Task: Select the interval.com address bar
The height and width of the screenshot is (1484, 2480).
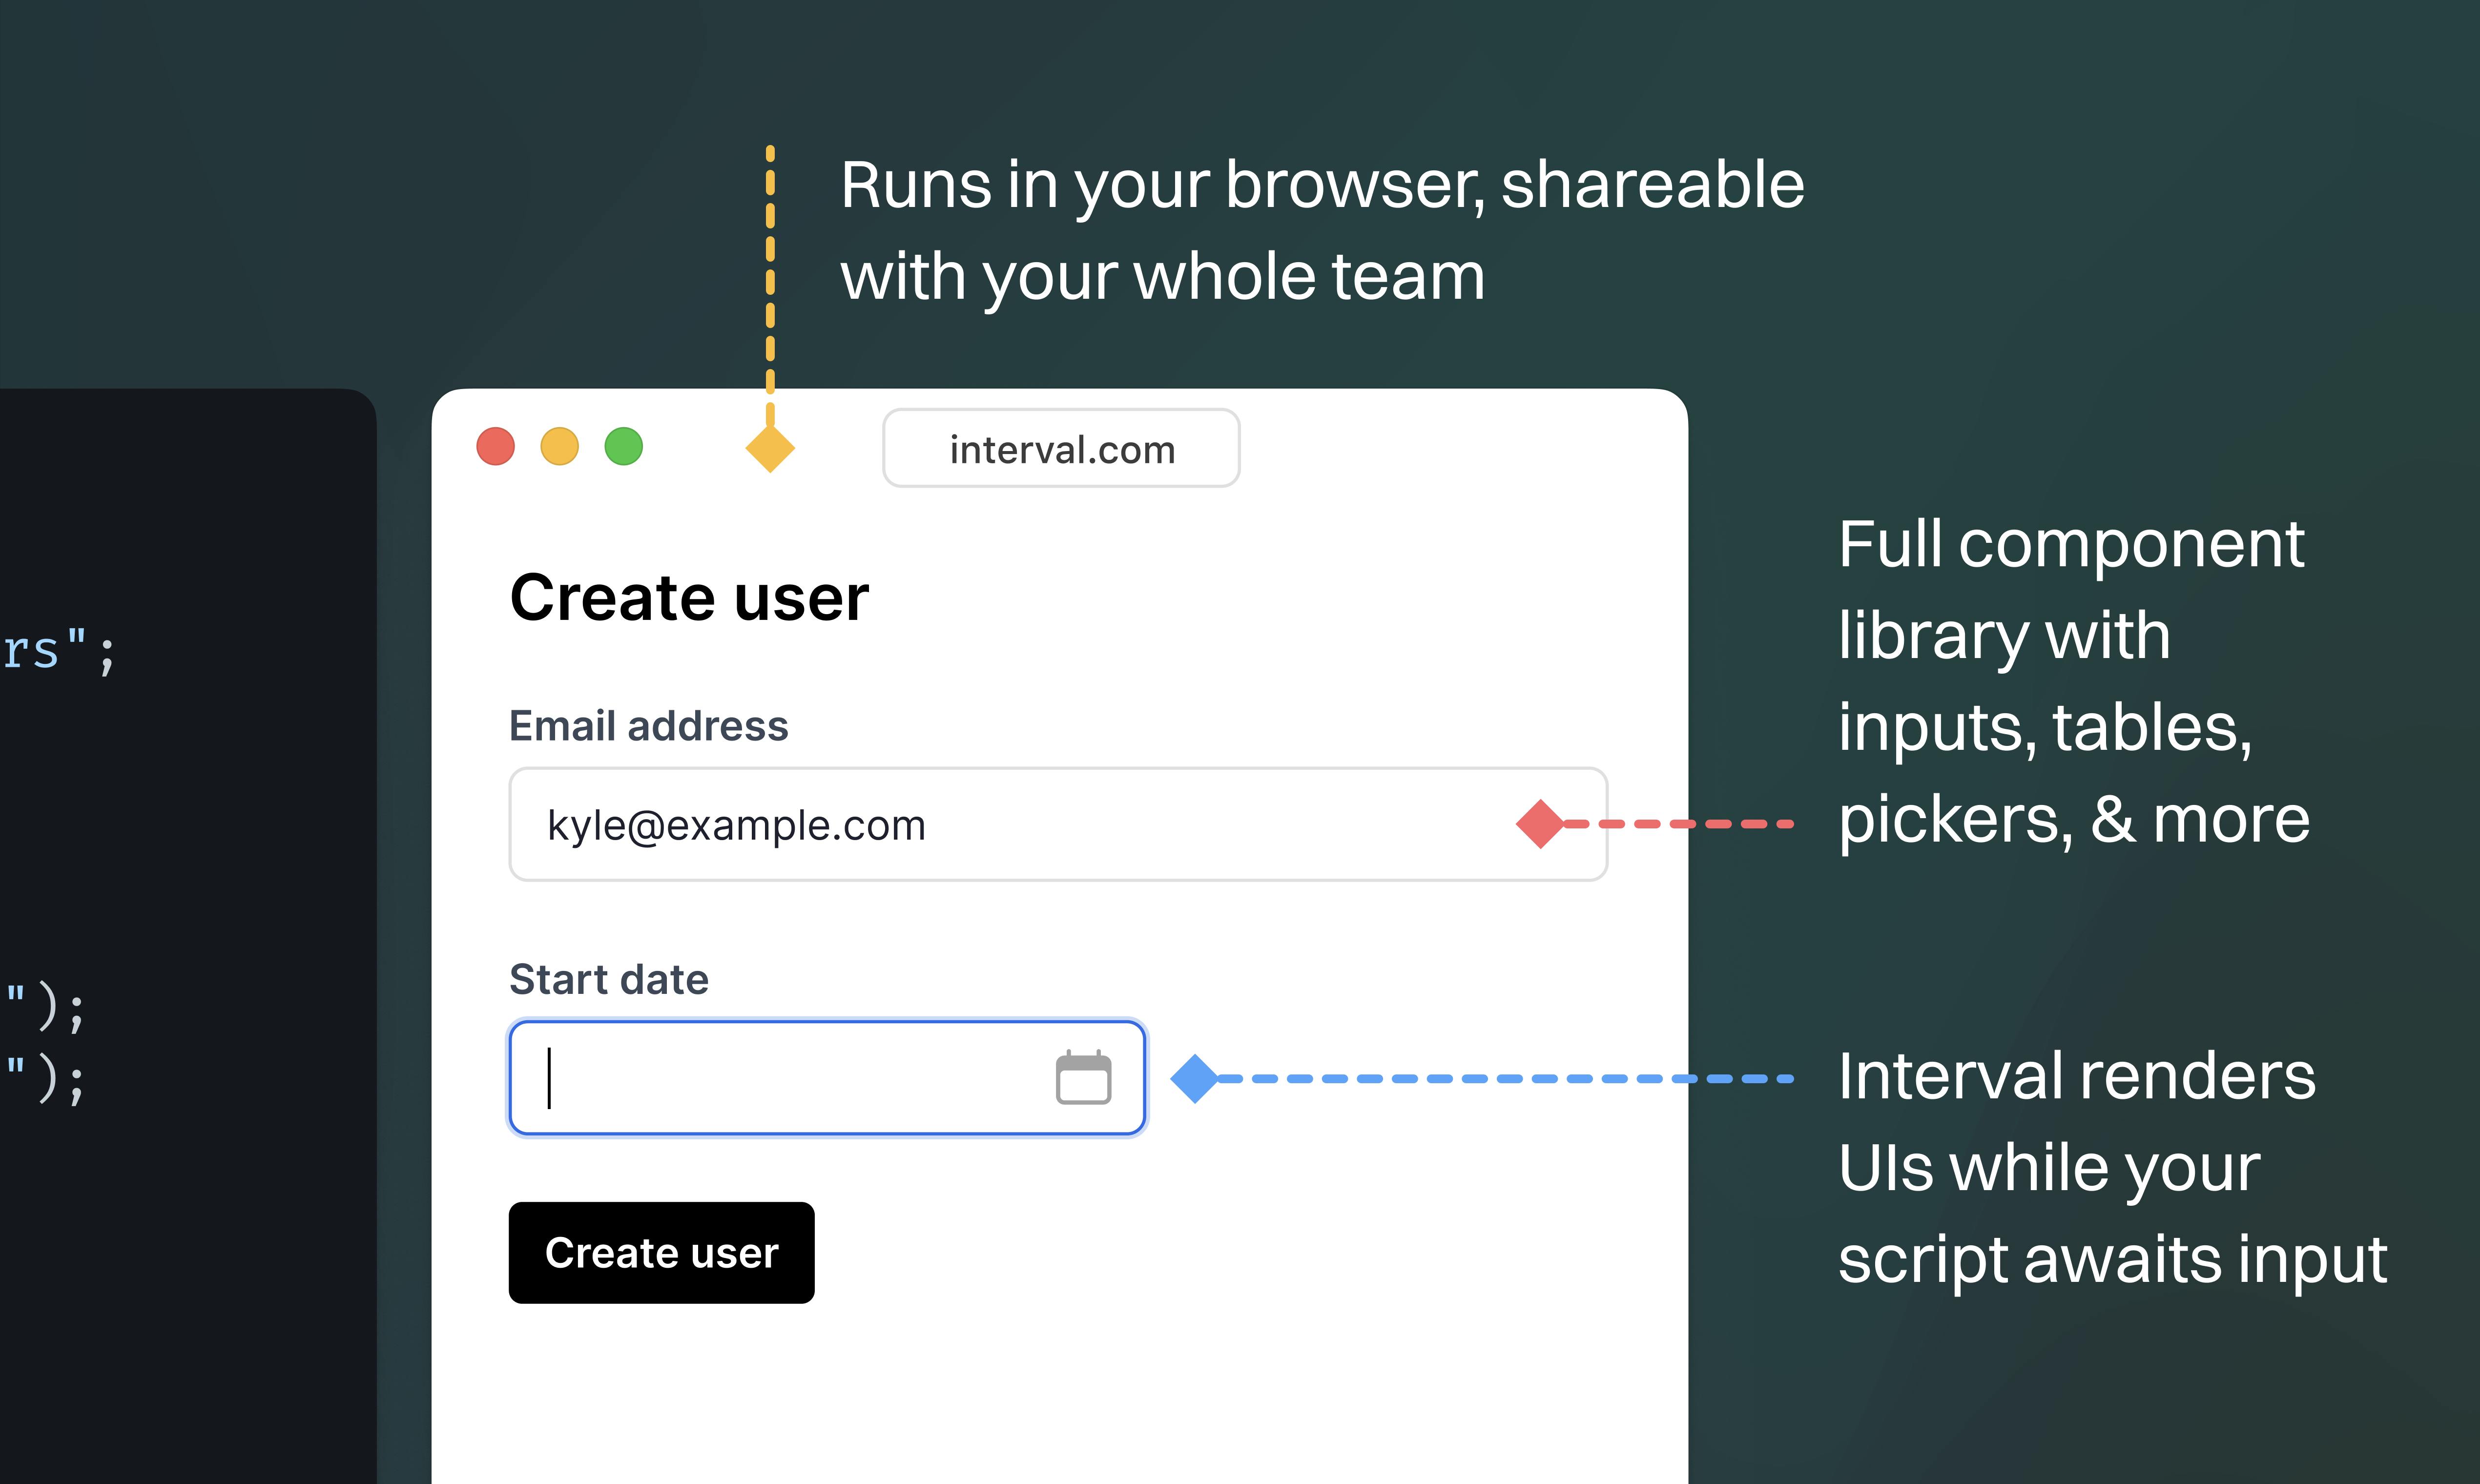Action: (1061, 448)
